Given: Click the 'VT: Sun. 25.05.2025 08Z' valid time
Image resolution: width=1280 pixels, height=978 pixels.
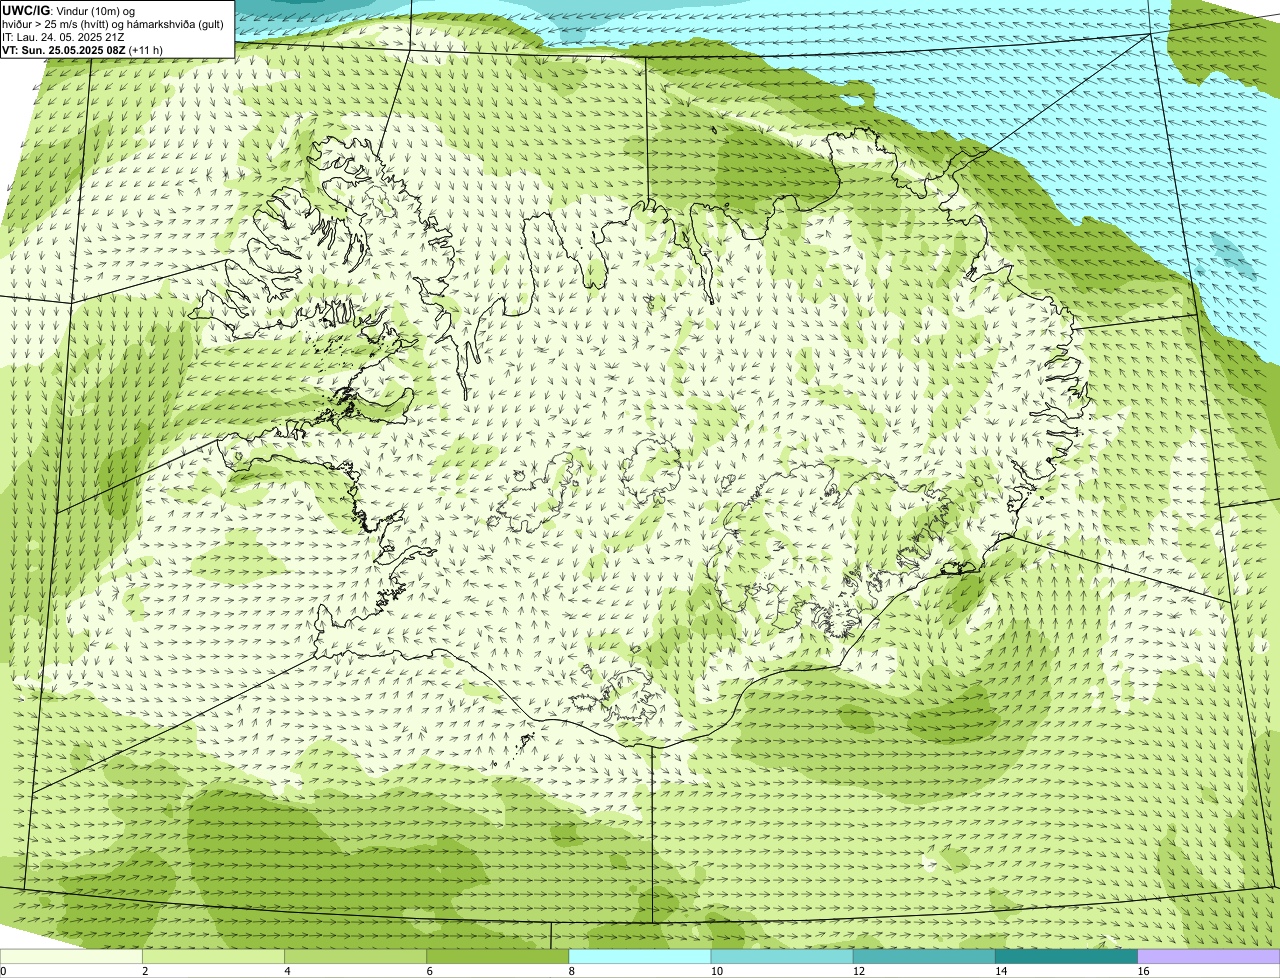Looking at the screenshot, I should (x=63, y=50).
